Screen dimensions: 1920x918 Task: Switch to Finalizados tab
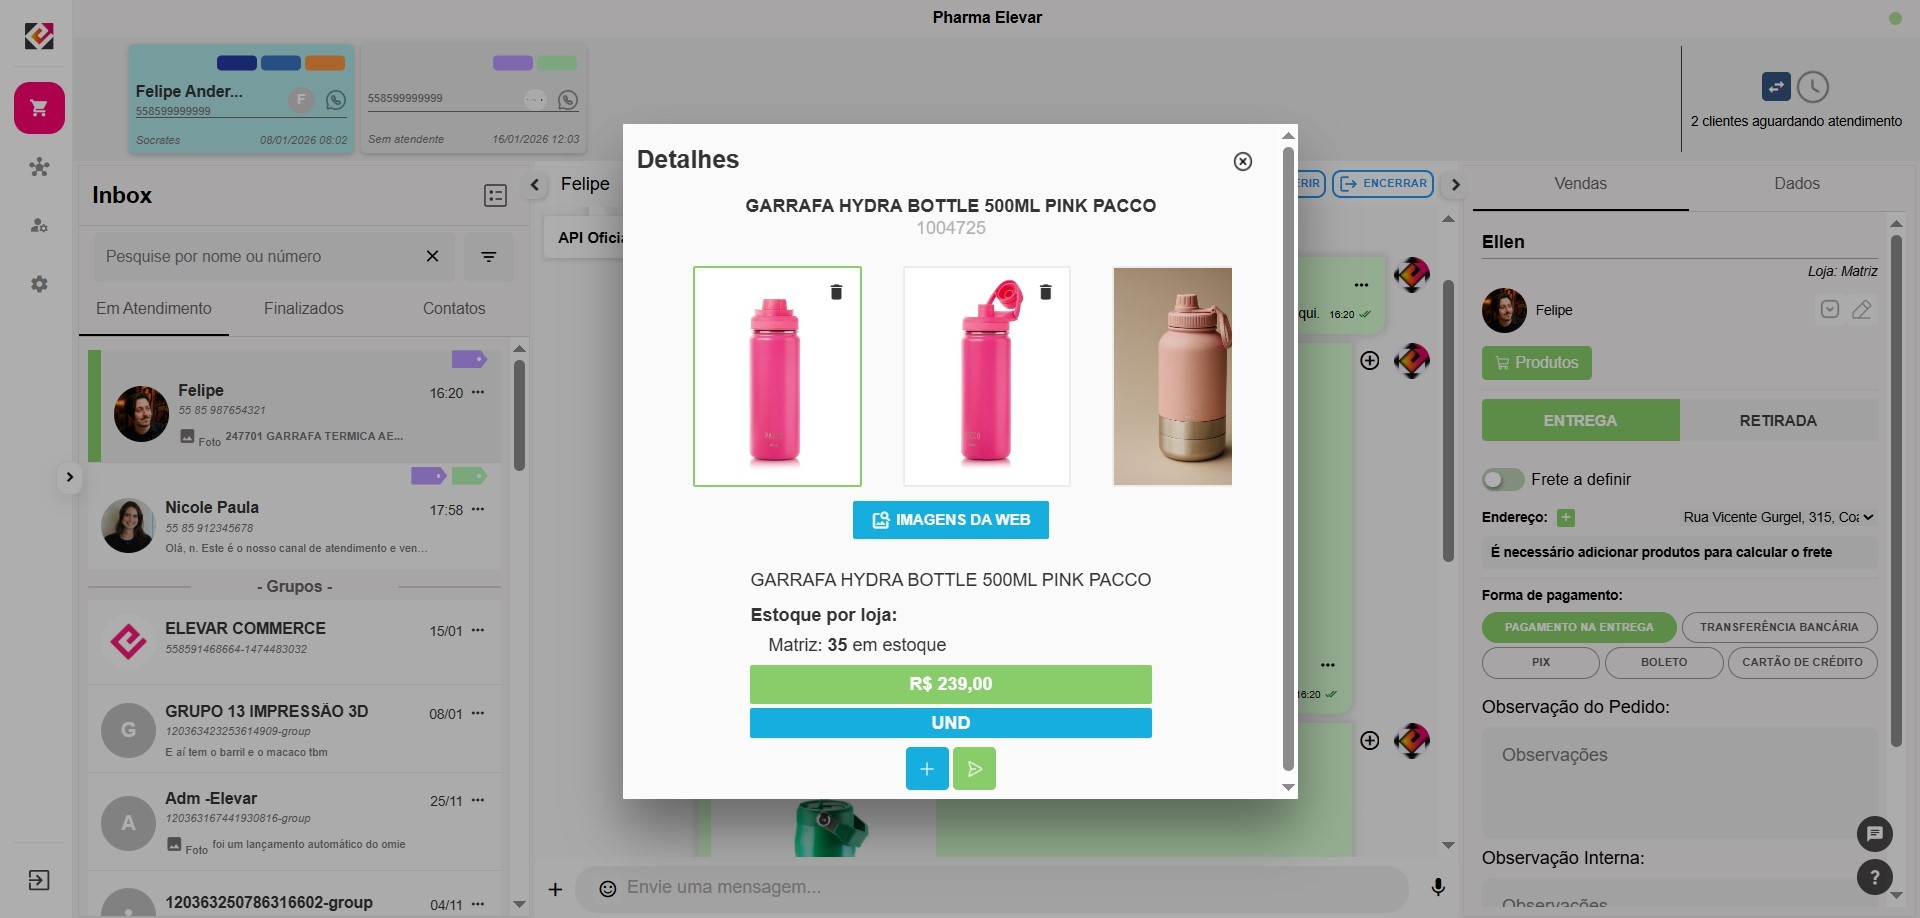(x=304, y=308)
